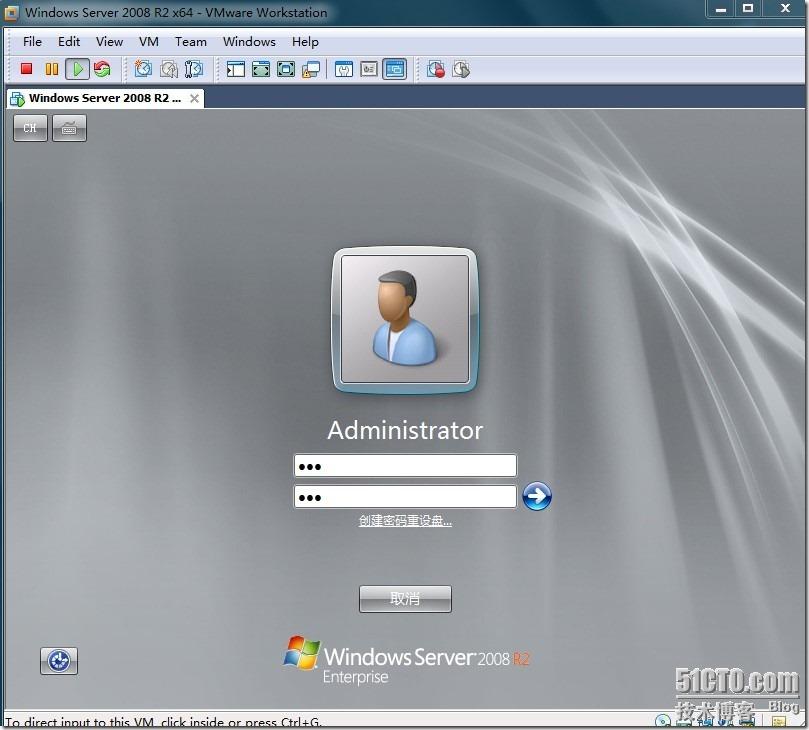Show or hide the sidebar panel icon
The width and height of the screenshot is (809, 730).
(236, 69)
